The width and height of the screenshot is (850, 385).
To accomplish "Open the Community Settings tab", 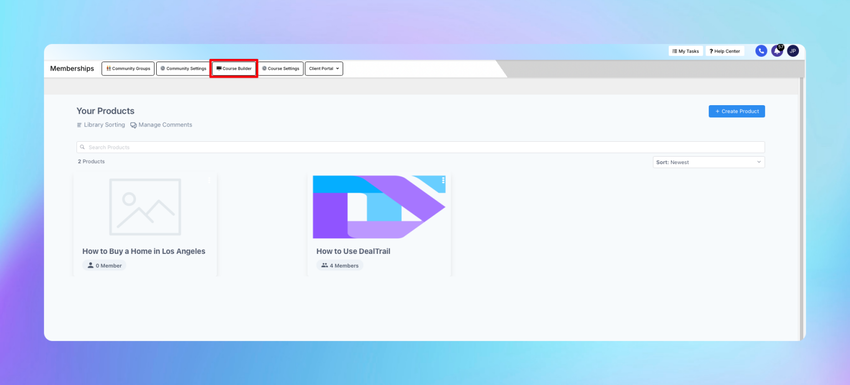I will coord(183,69).
